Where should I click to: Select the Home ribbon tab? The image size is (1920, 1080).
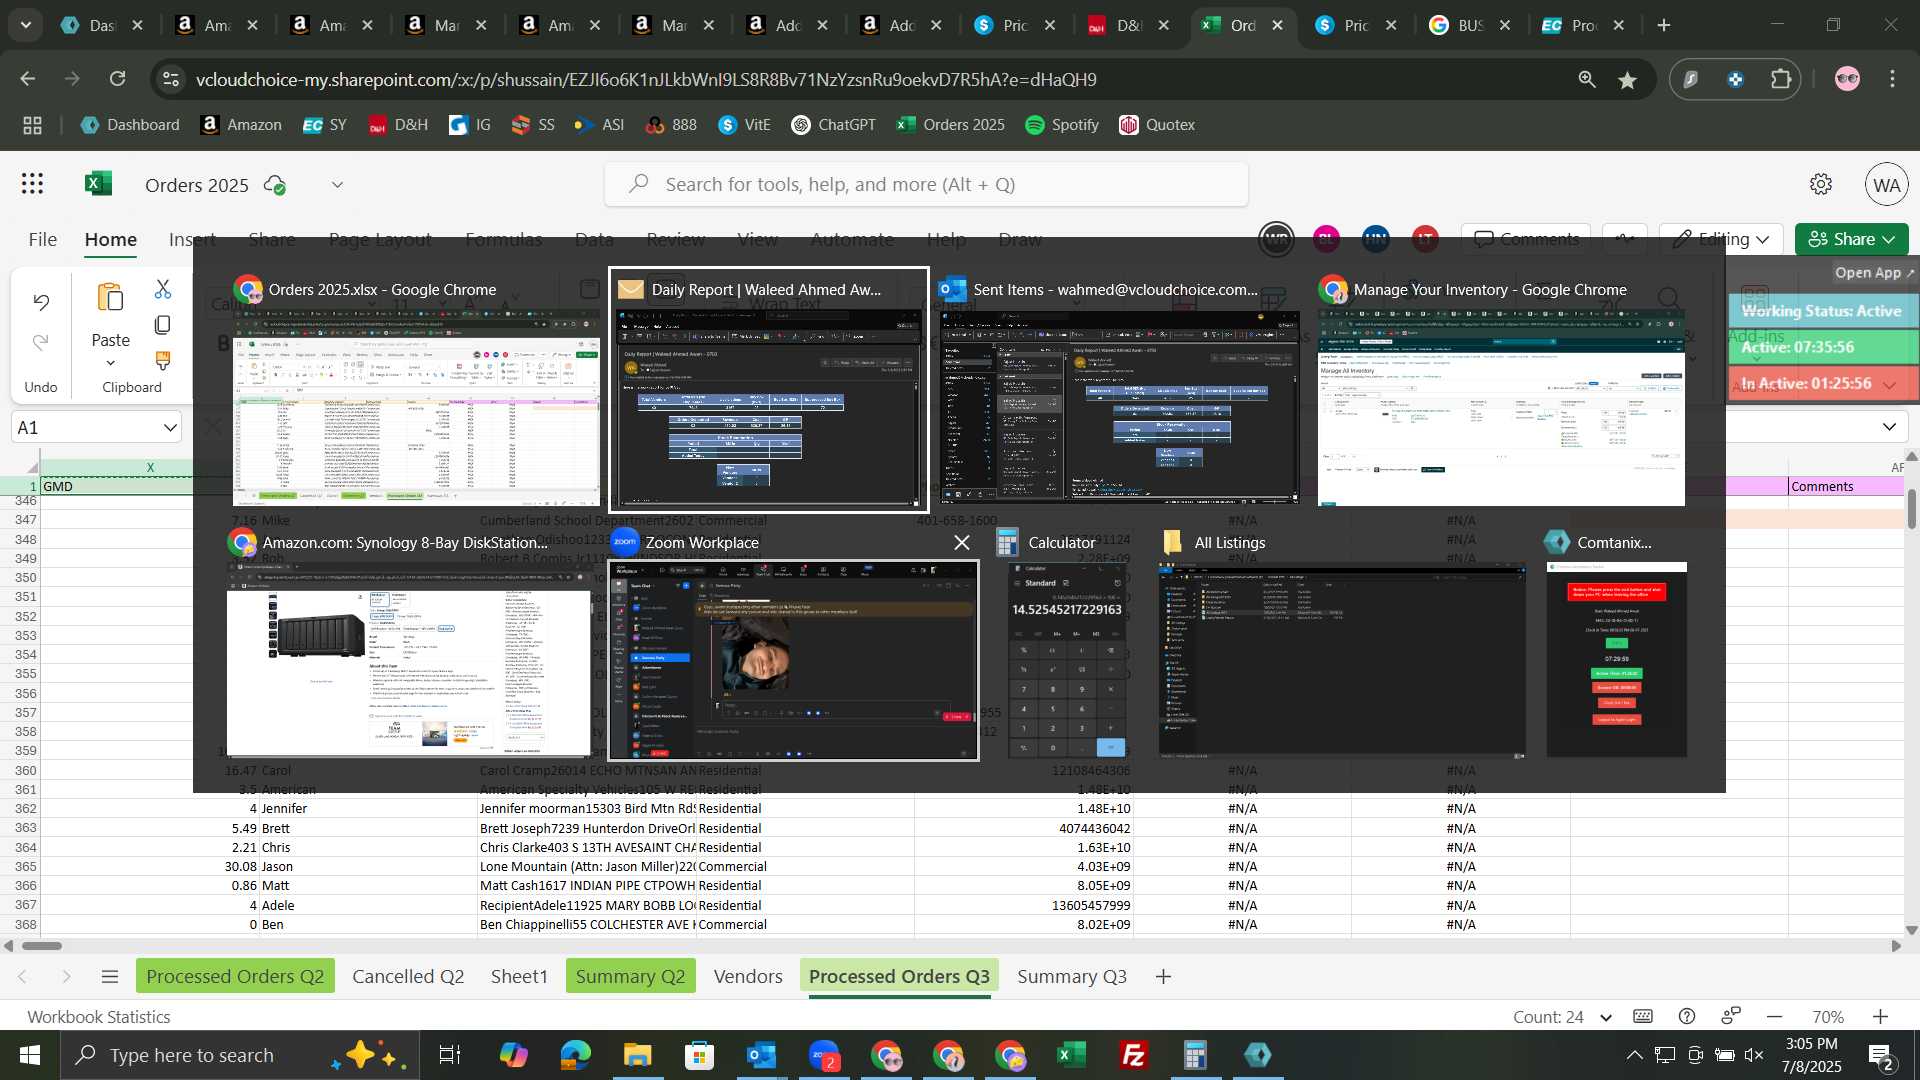pos(110,239)
